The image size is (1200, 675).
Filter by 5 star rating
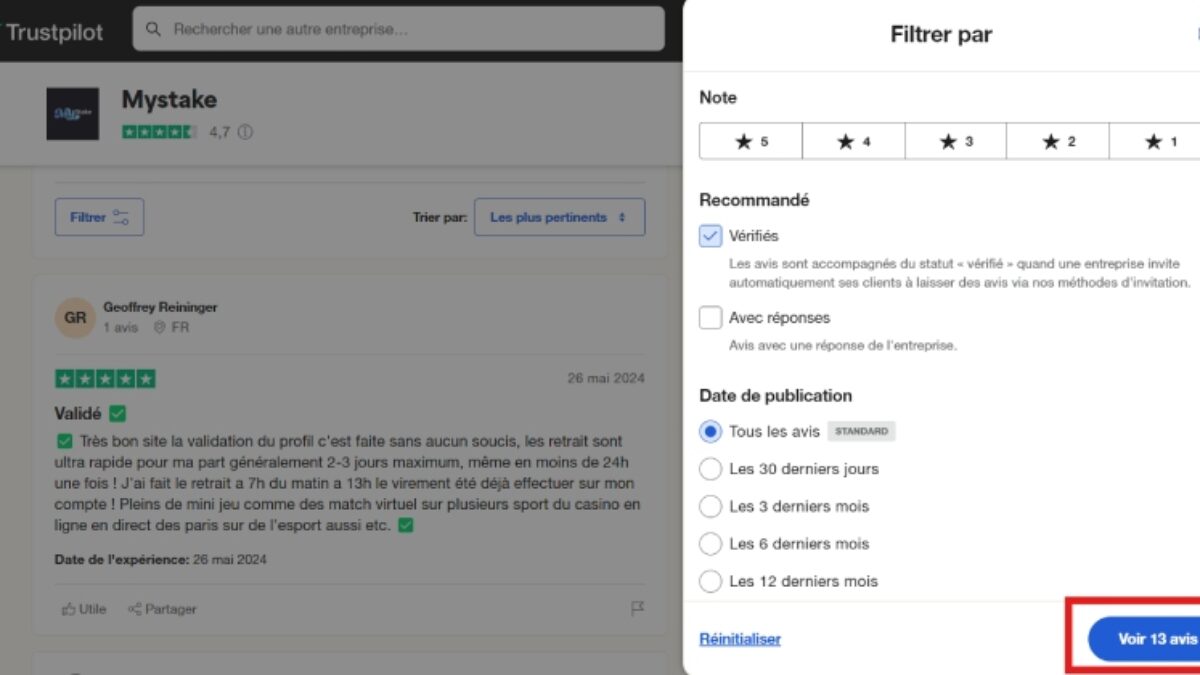point(751,141)
